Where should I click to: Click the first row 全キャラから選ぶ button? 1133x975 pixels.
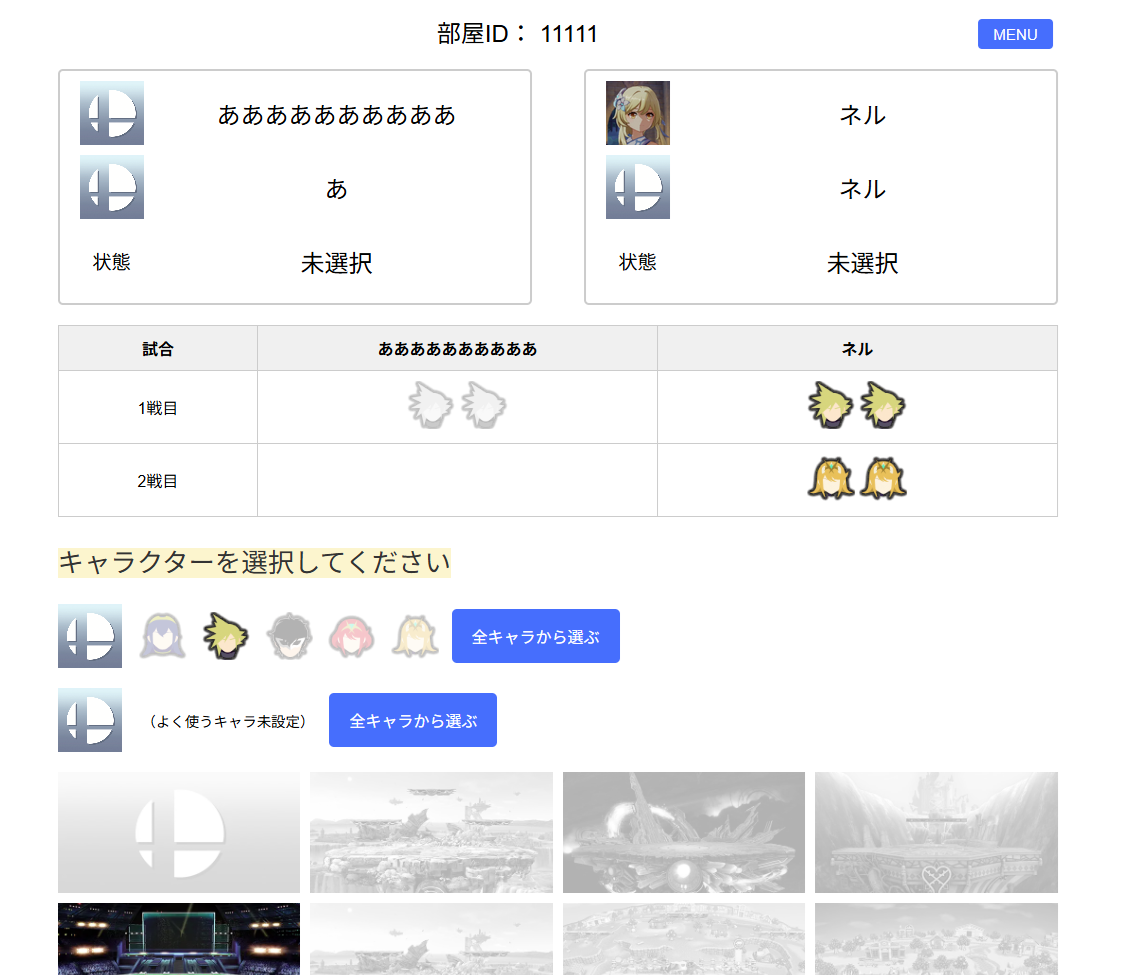pyautogui.click(x=535, y=636)
